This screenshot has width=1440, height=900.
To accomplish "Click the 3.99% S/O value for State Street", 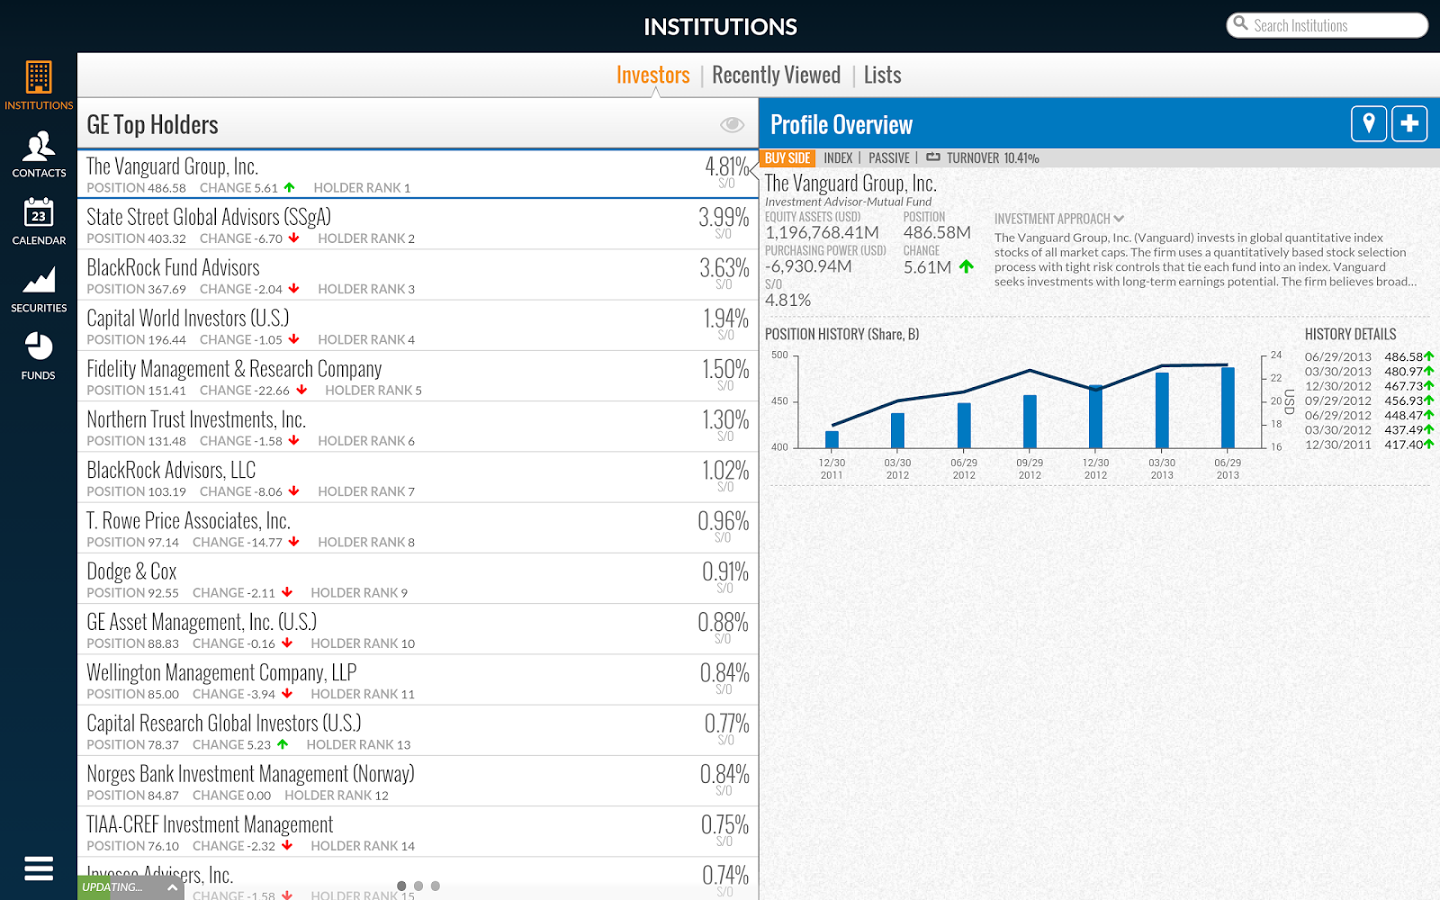I will point(724,218).
